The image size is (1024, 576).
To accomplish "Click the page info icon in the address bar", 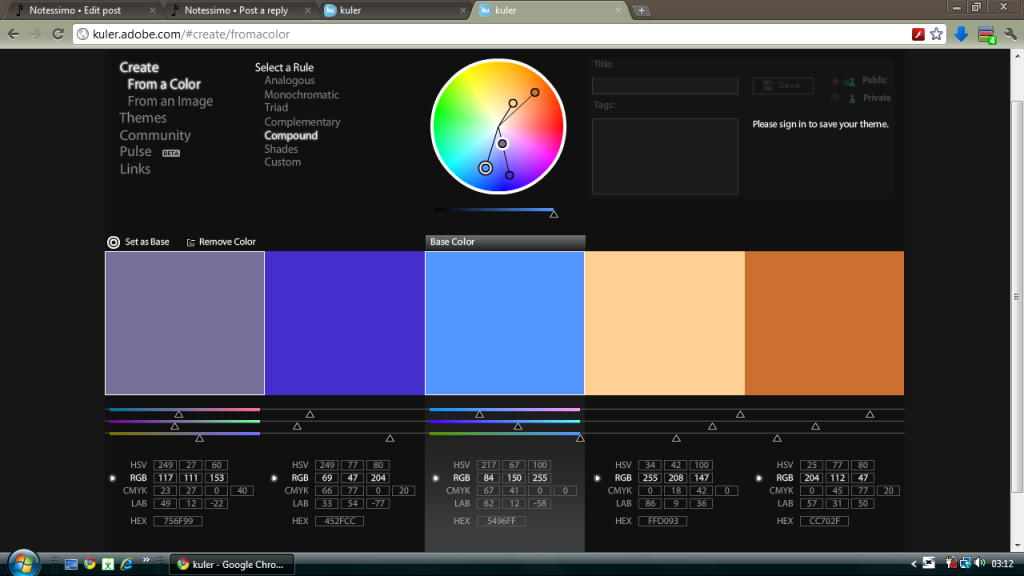I will pyautogui.click(x=83, y=34).
